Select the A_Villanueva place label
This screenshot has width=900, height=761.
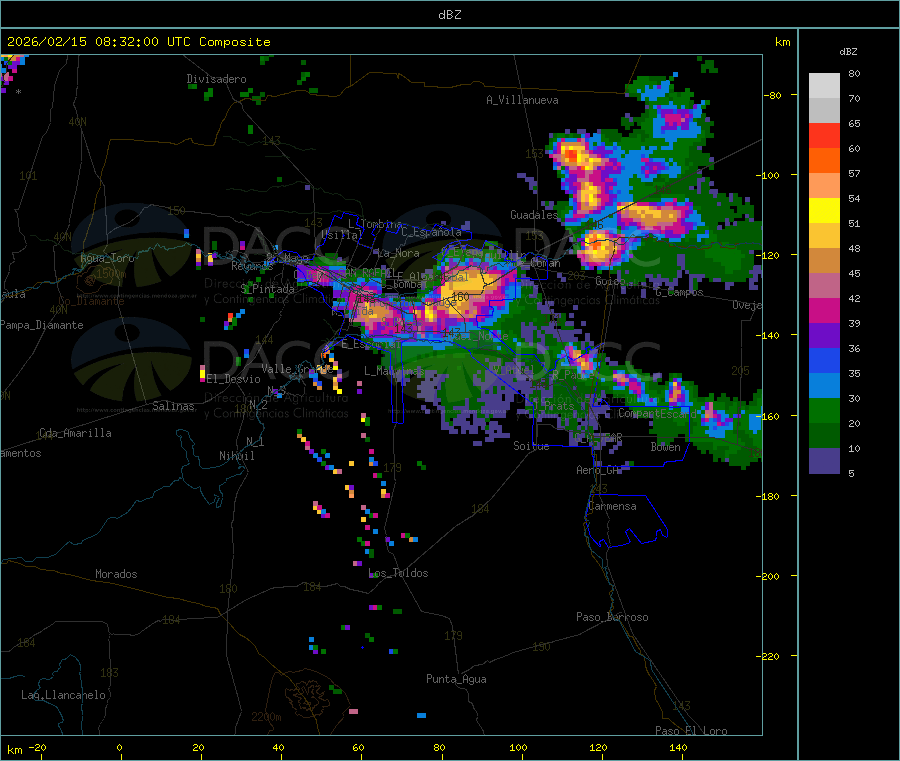pyautogui.click(x=522, y=100)
